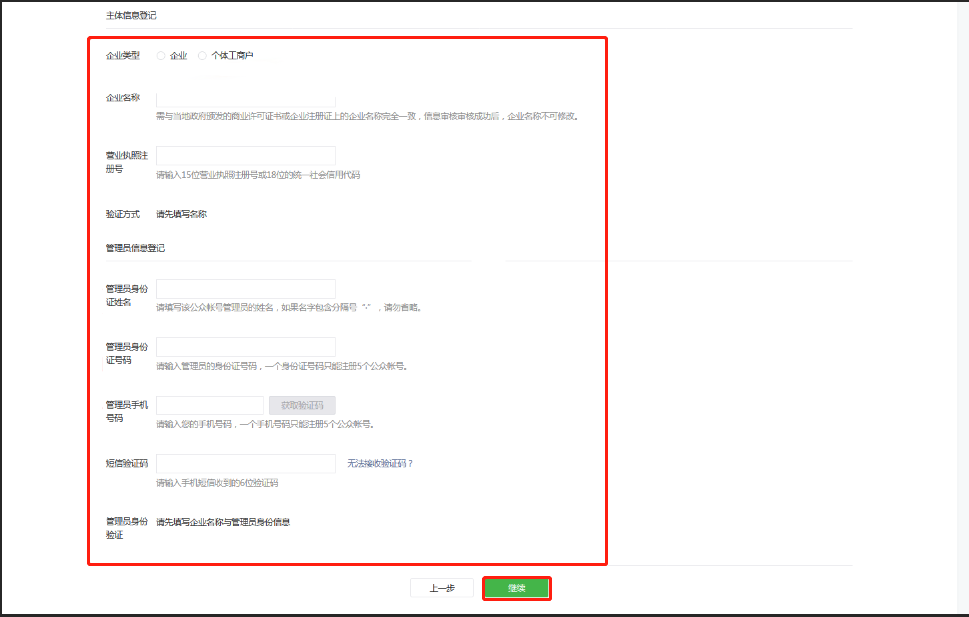Click the green 继续 button
The width and height of the screenshot is (969, 617).
click(x=517, y=588)
